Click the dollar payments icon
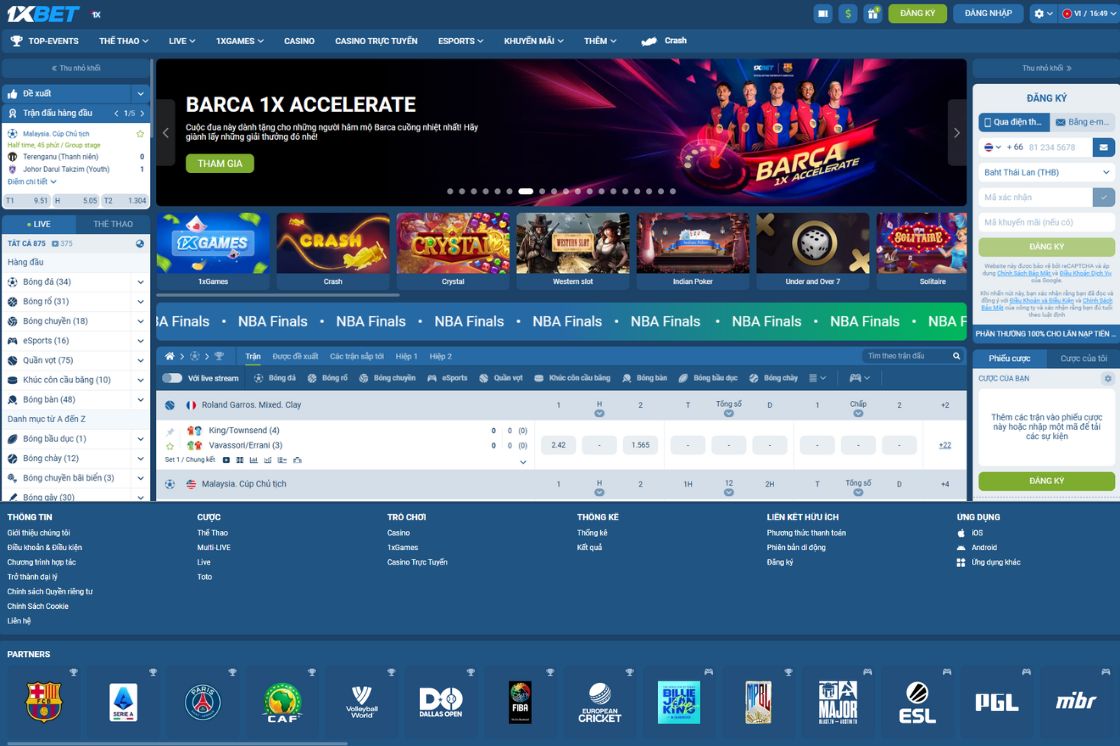This screenshot has width=1120, height=746. pyautogui.click(x=848, y=14)
